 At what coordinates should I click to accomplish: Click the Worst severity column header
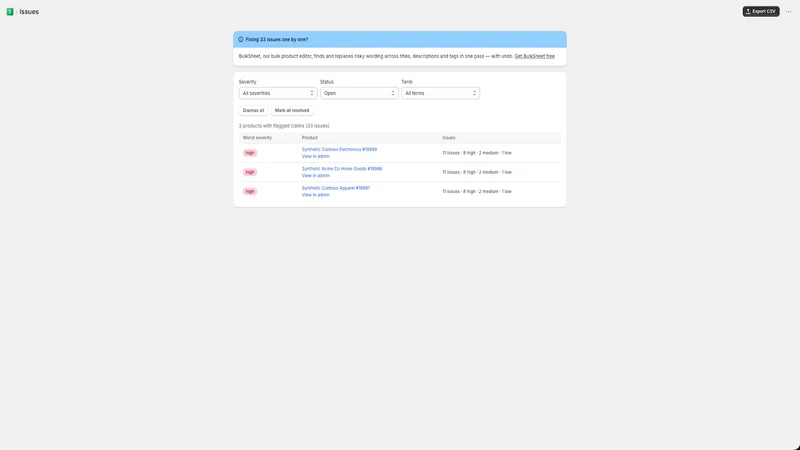pos(257,138)
